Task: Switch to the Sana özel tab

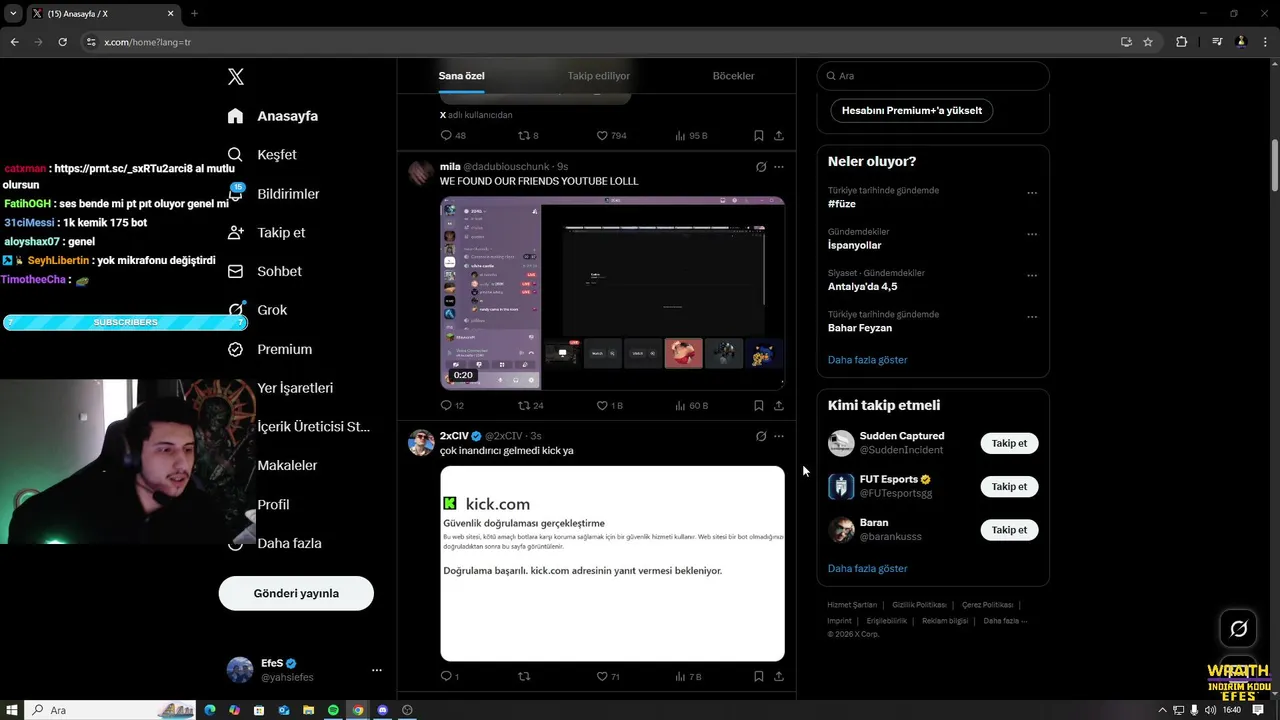Action: pos(461,76)
